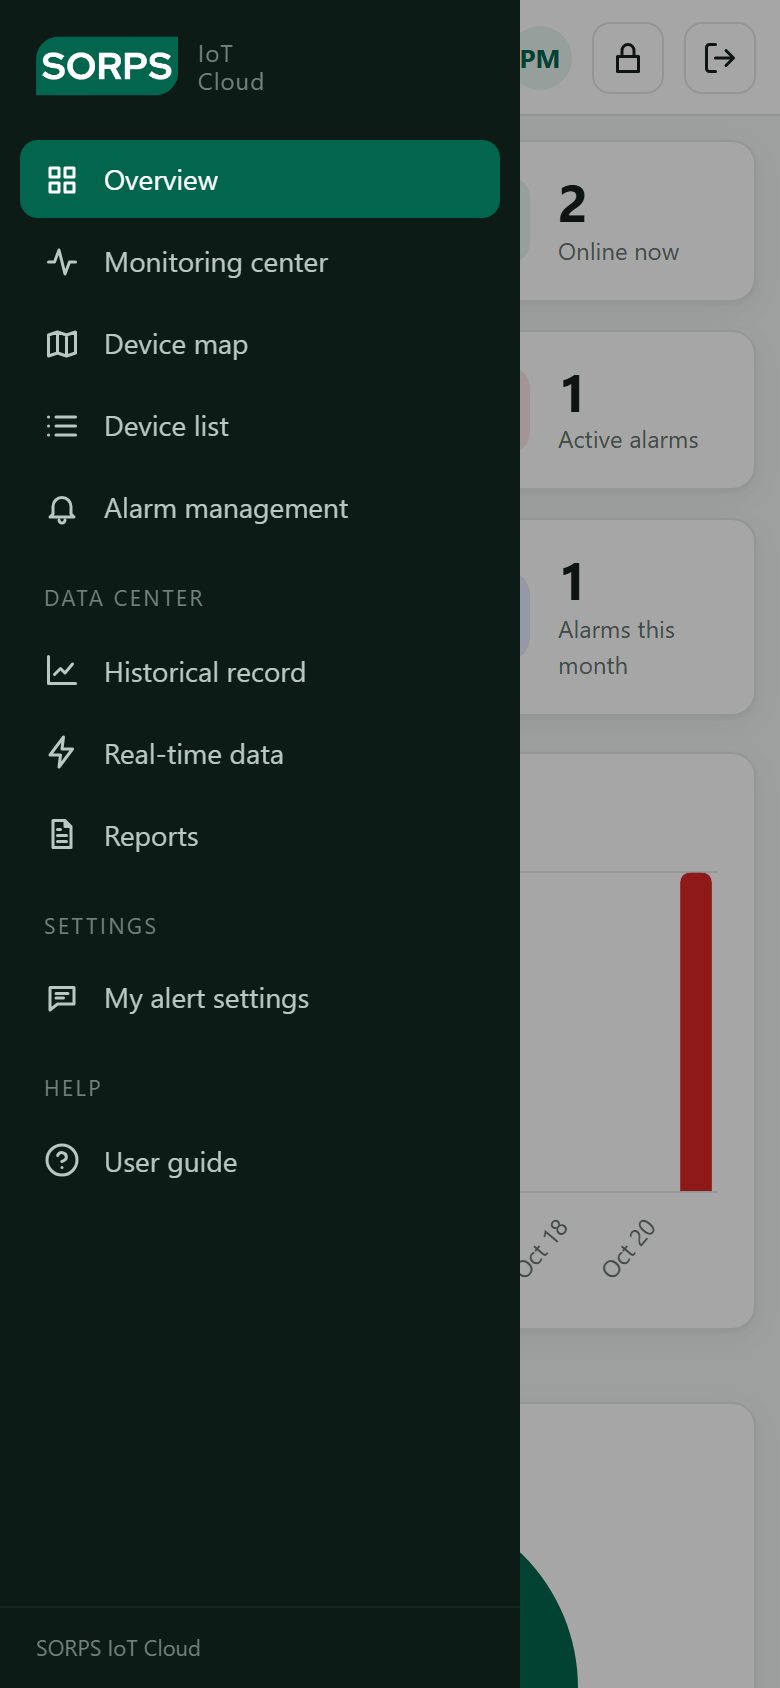Select the Overview menu item
This screenshot has height=1688, width=780.
[260, 179]
